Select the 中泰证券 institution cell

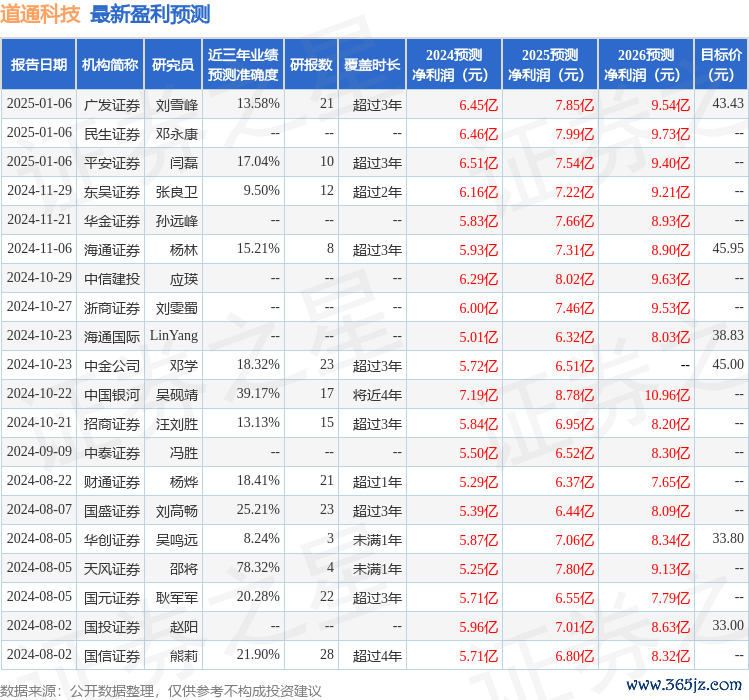(112, 453)
